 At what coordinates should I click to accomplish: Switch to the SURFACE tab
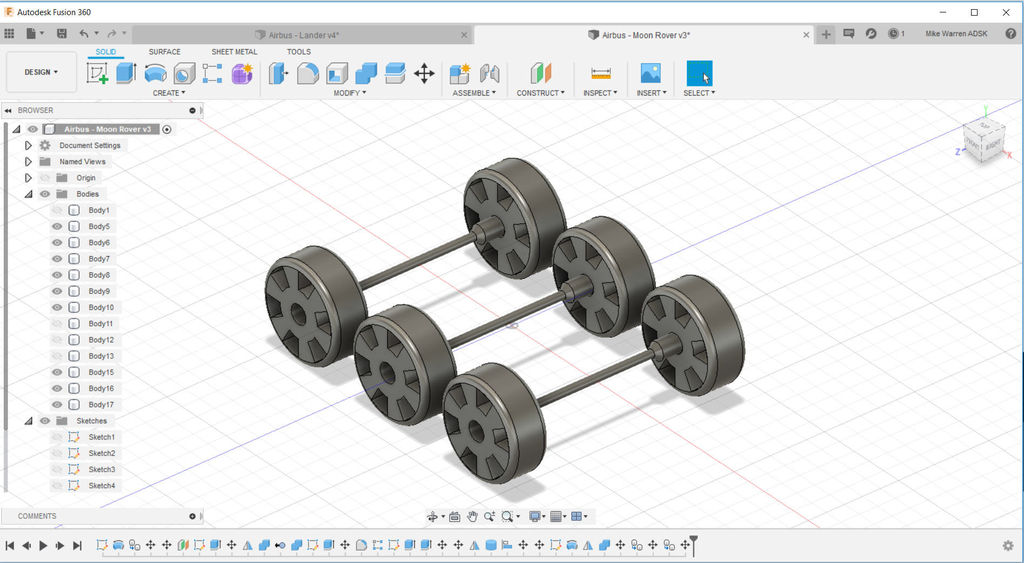coord(165,52)
